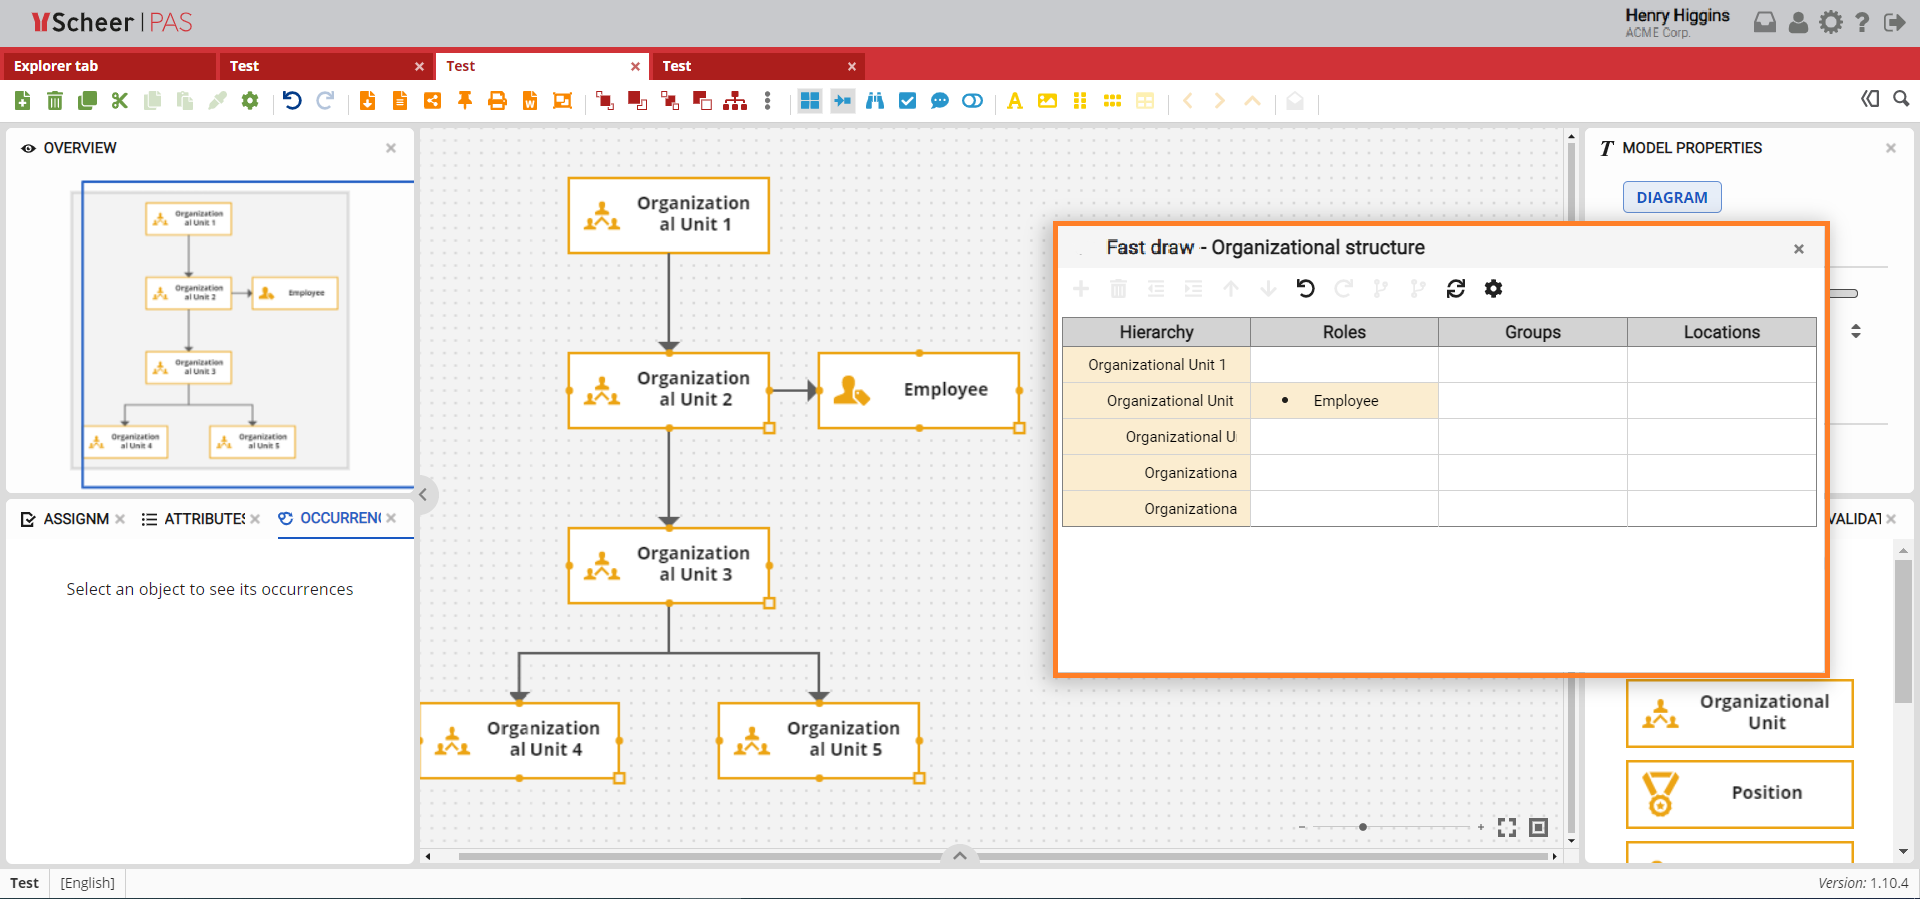Toggle the blue arrow snap button
Viewport: 1920px width, 899px height.
click(x=843, y=101)
